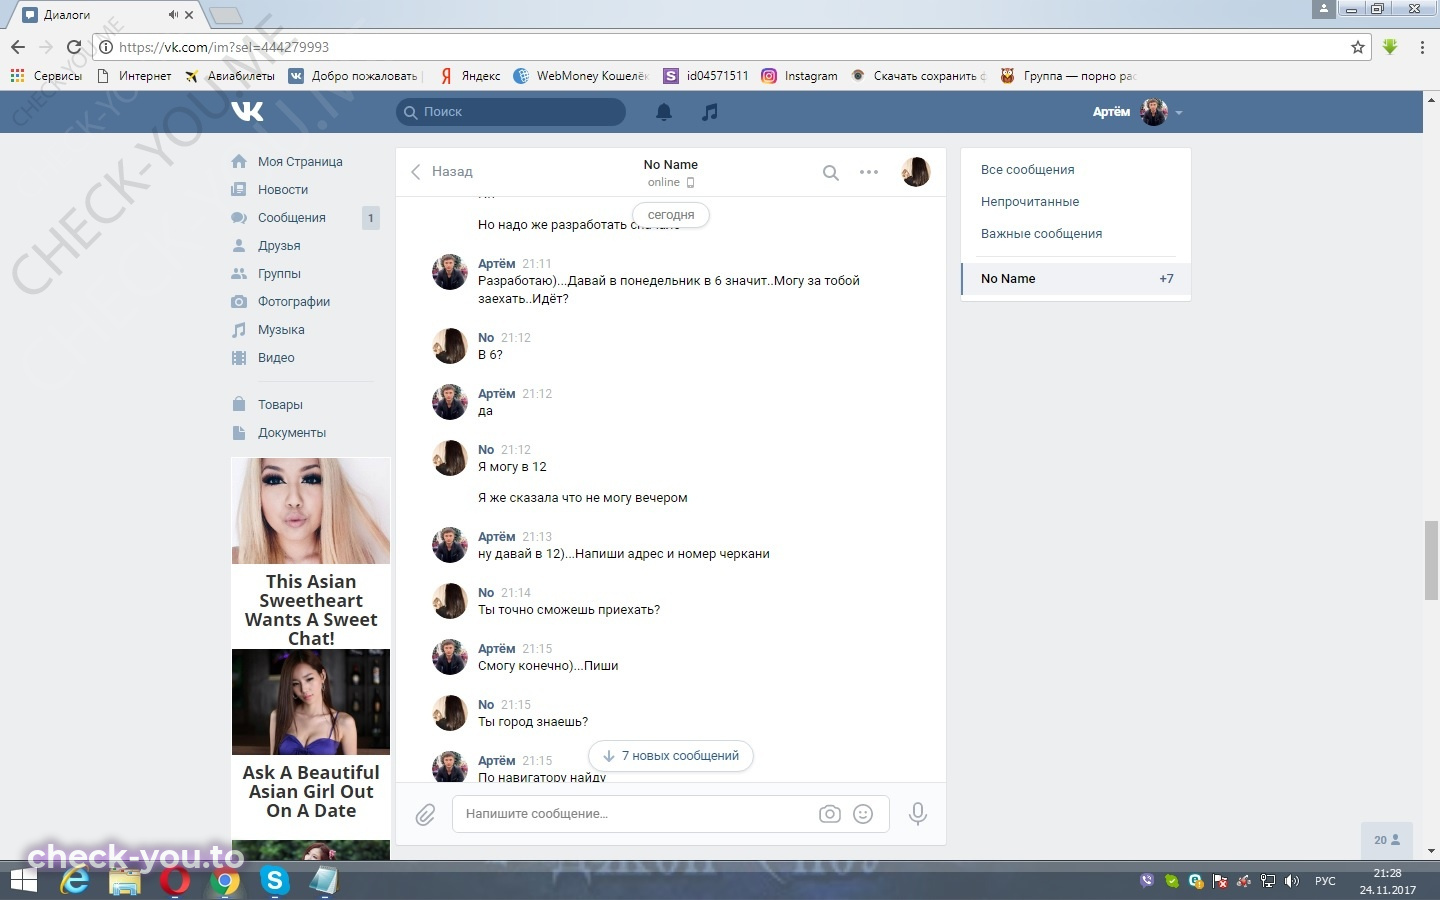This screenshot has width=1440, height=900.
Task: Search within the No Name conversation
Action: click(x=830, y=172)
